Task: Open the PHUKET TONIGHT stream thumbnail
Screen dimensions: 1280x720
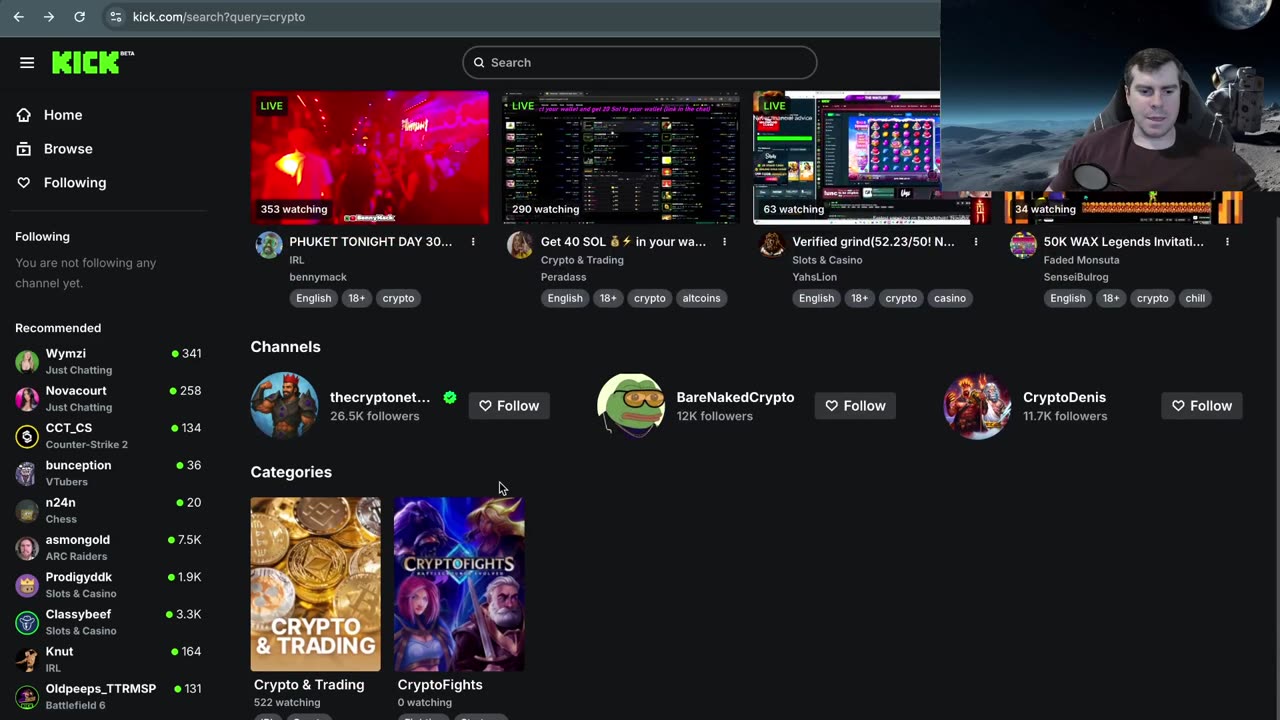Action: [370, 158]
